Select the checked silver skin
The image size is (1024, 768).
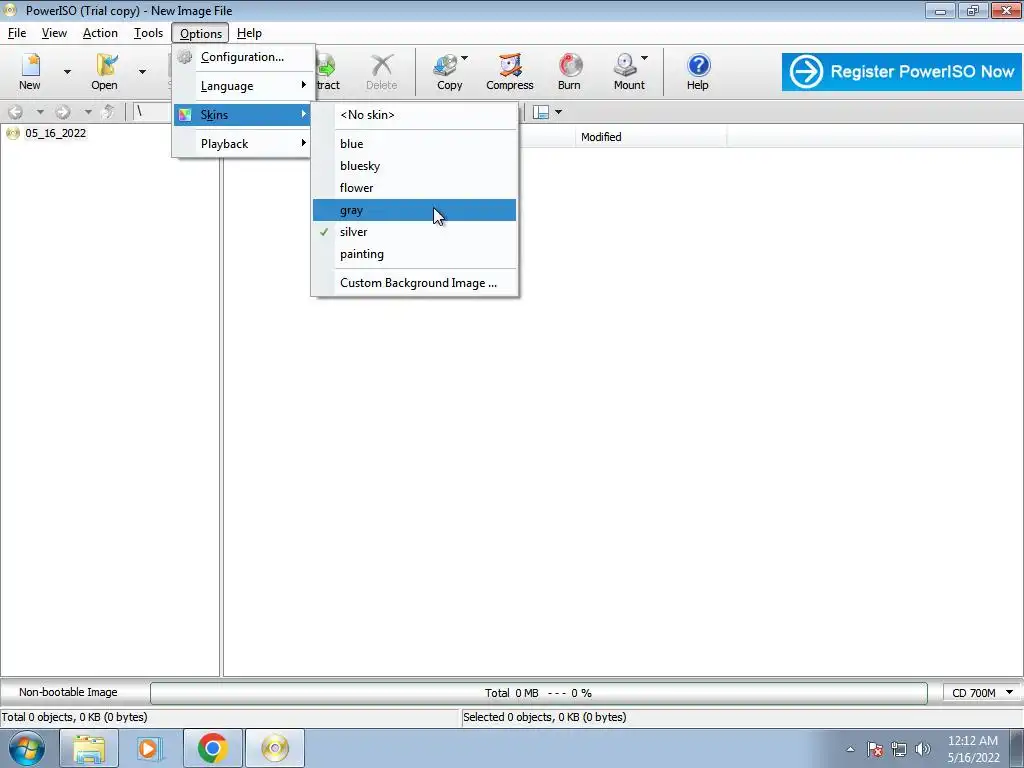(x=415, y=232)
